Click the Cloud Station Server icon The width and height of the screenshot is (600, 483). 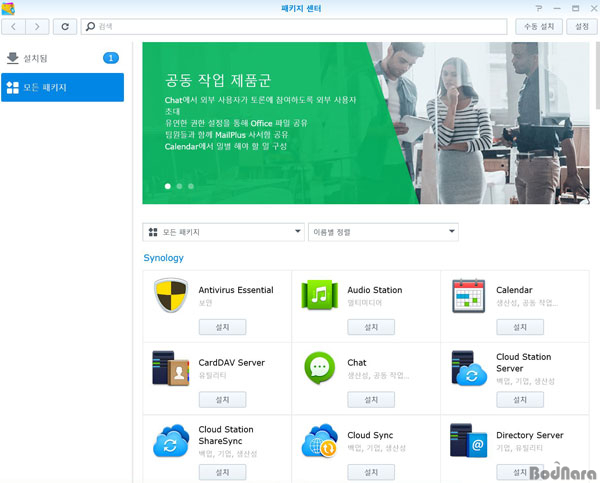point(469,368)
